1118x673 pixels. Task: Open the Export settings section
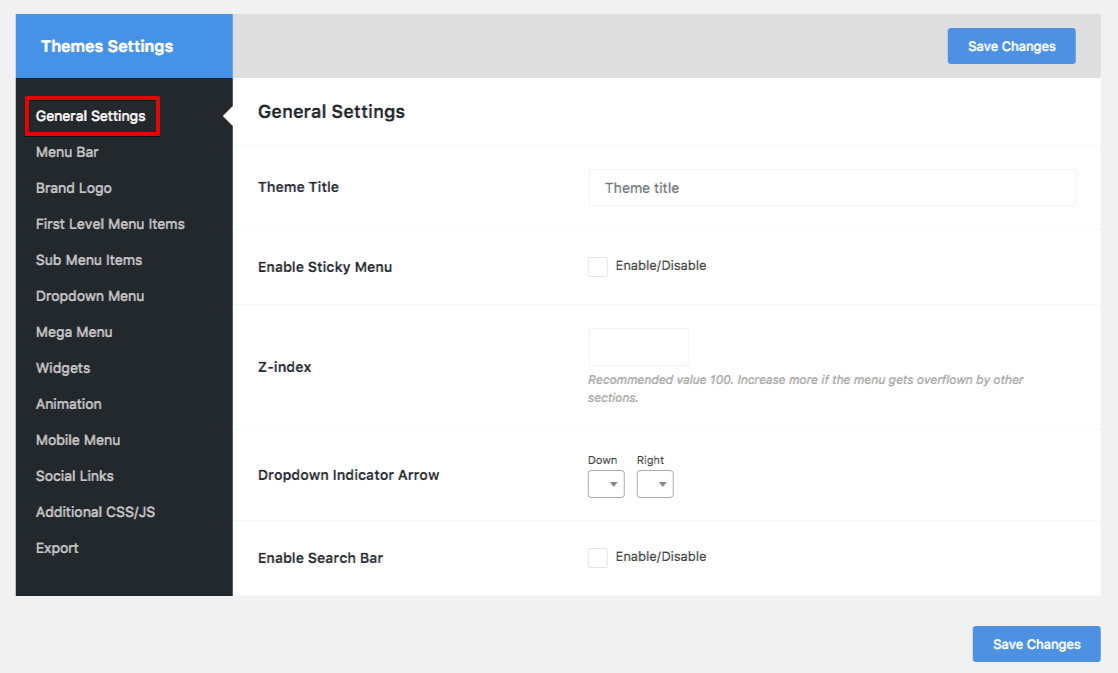pos(57,548)
